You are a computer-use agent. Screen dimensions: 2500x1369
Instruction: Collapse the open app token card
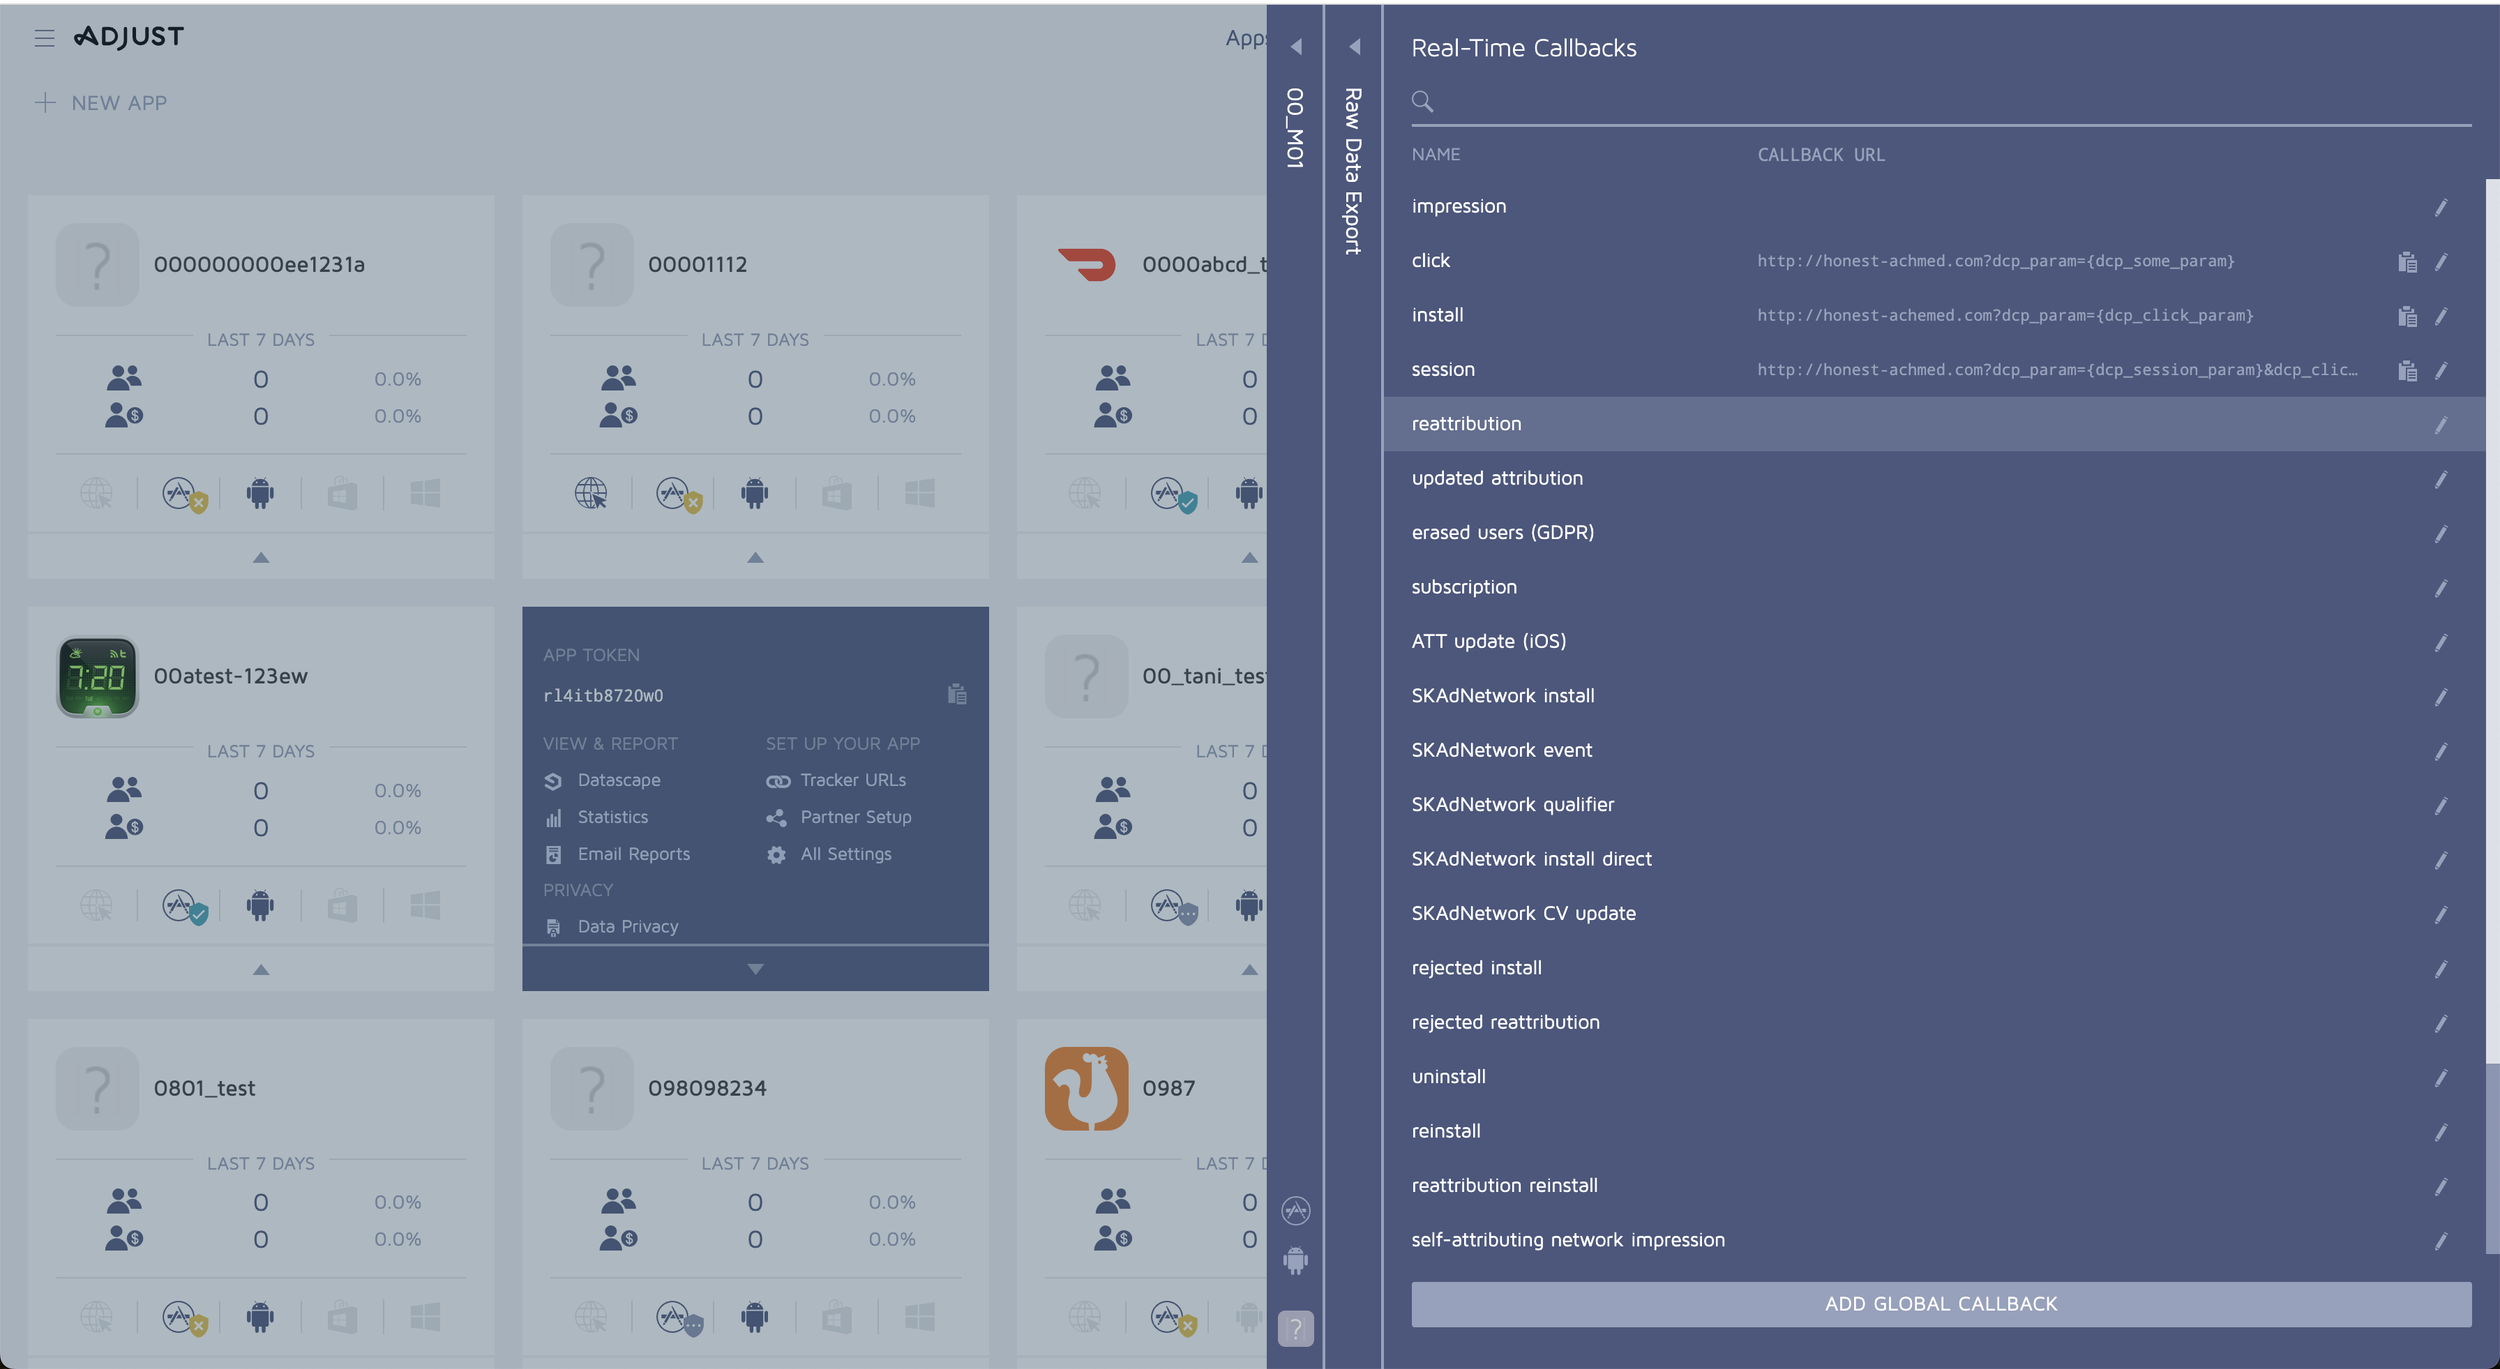click(x=755, y=968)
